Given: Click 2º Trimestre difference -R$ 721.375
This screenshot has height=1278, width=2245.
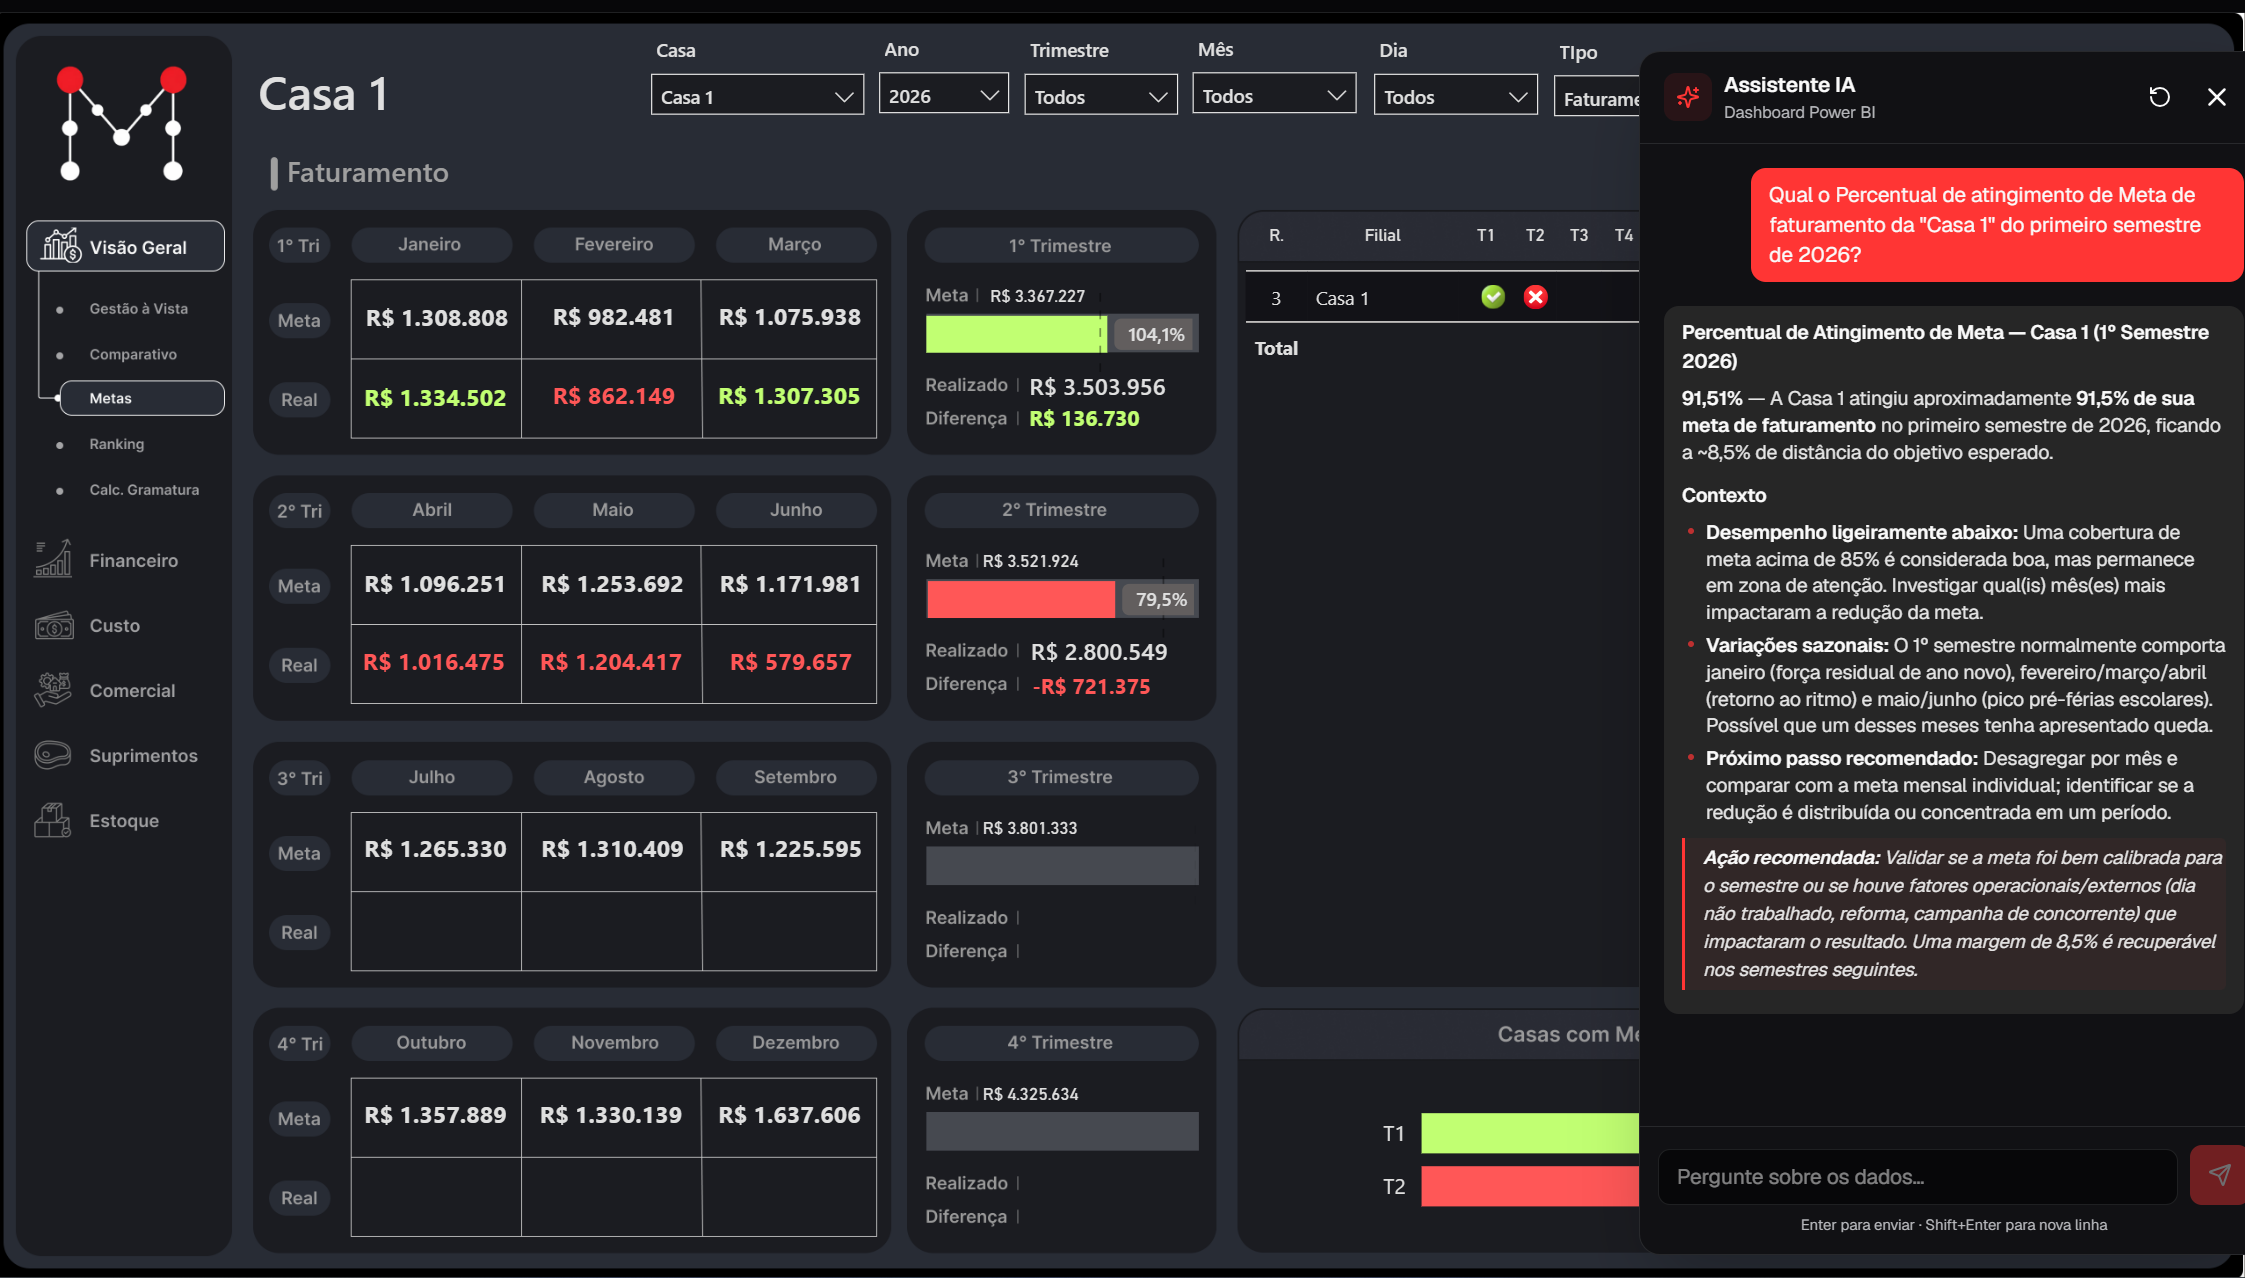Looking at the screenshot, I should (1091, 687).
